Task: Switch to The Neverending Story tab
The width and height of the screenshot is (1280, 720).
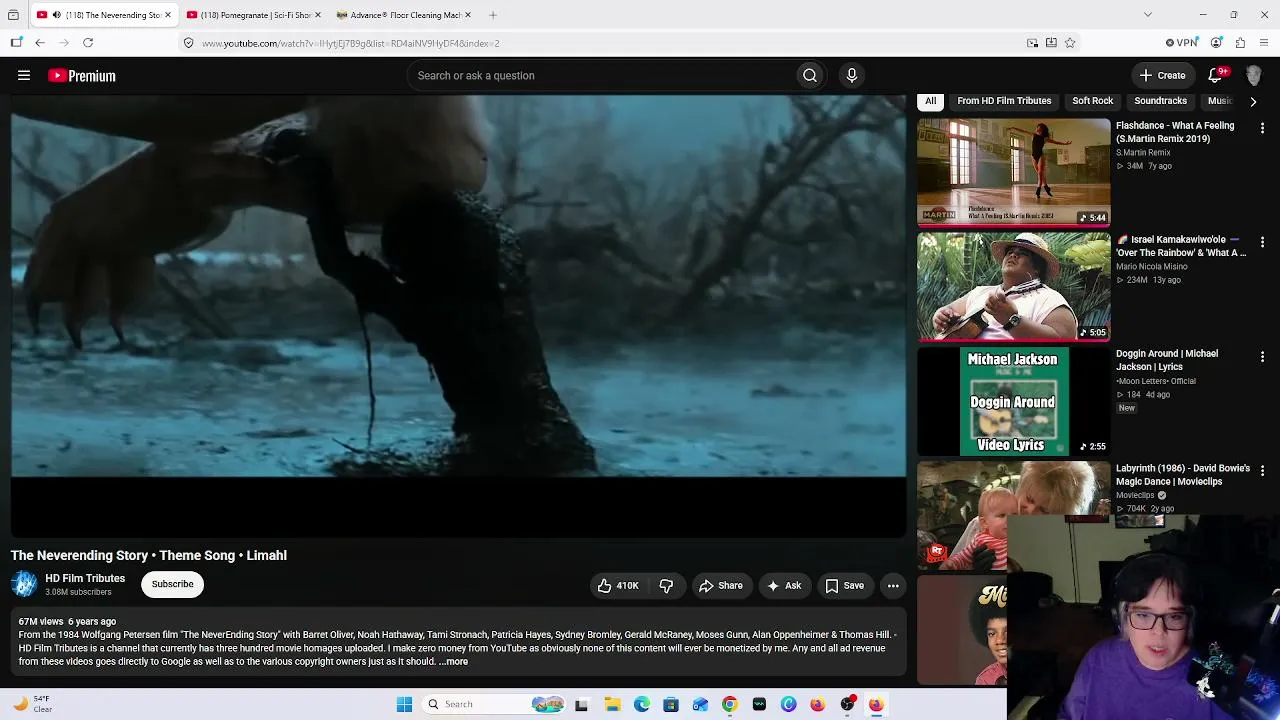Action: 103,15
